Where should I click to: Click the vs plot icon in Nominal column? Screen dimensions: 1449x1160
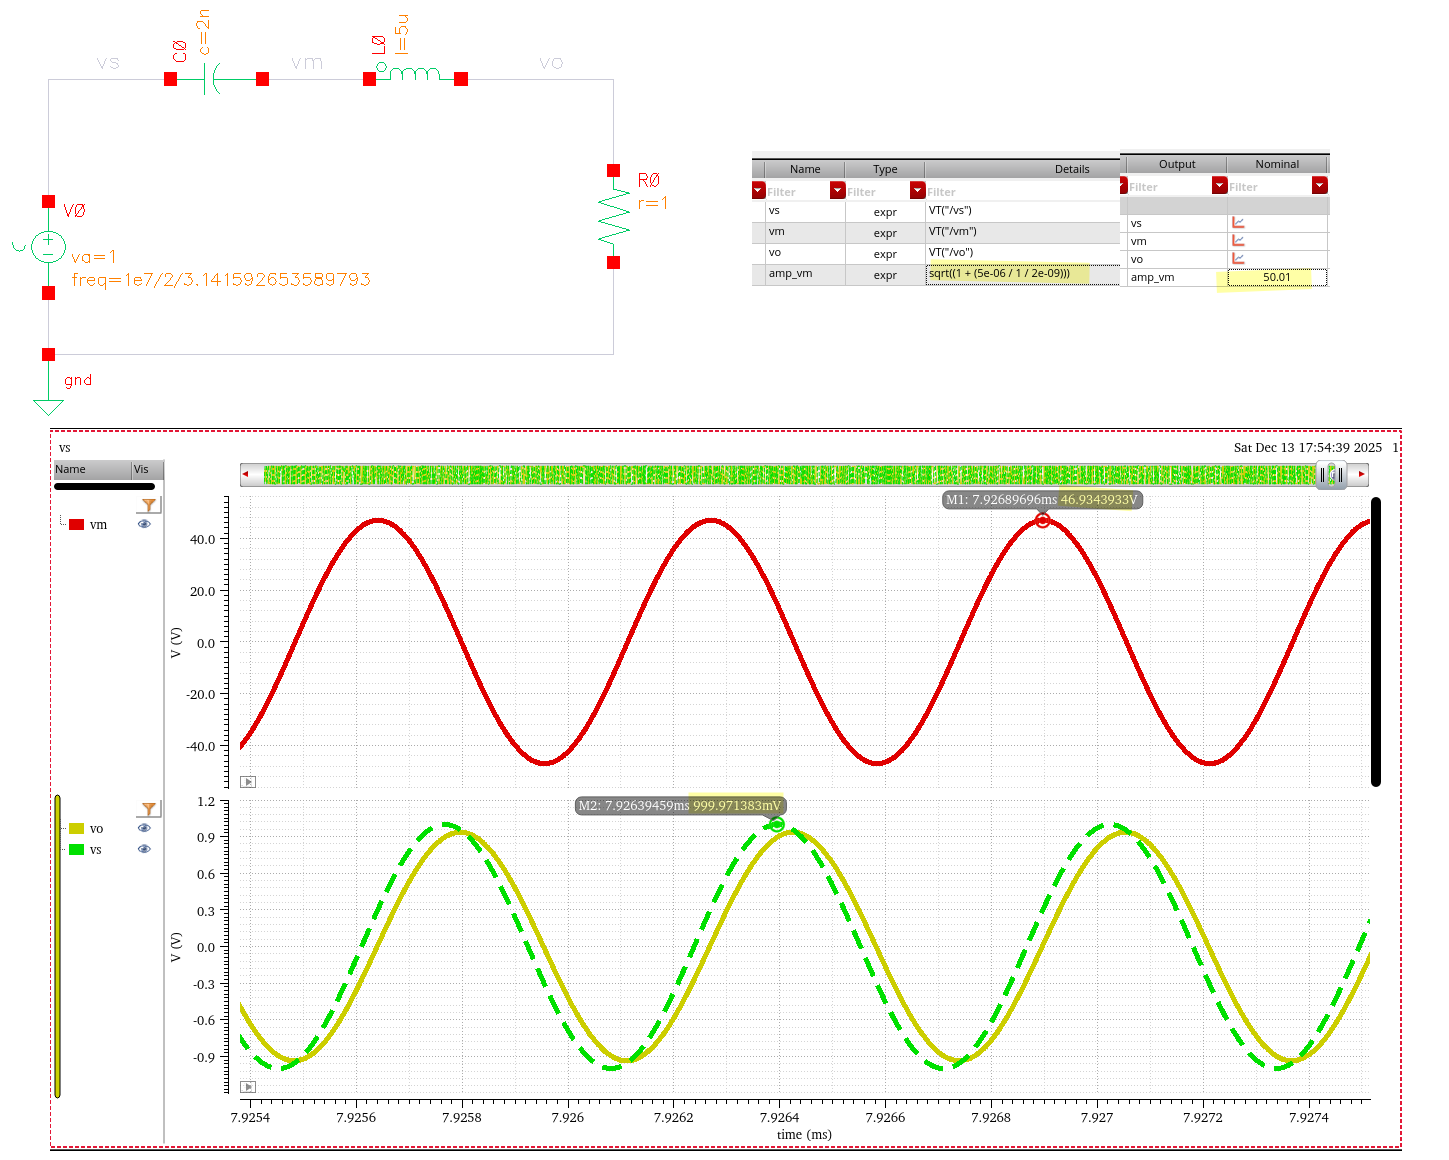[1238, 223]
